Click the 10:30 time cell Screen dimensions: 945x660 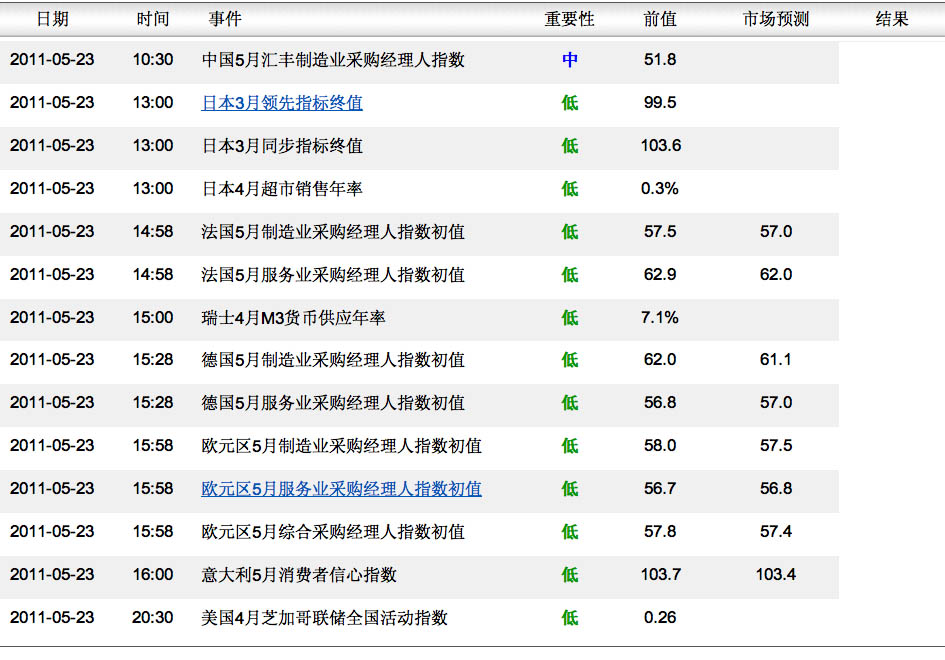(x=152, y=60)
